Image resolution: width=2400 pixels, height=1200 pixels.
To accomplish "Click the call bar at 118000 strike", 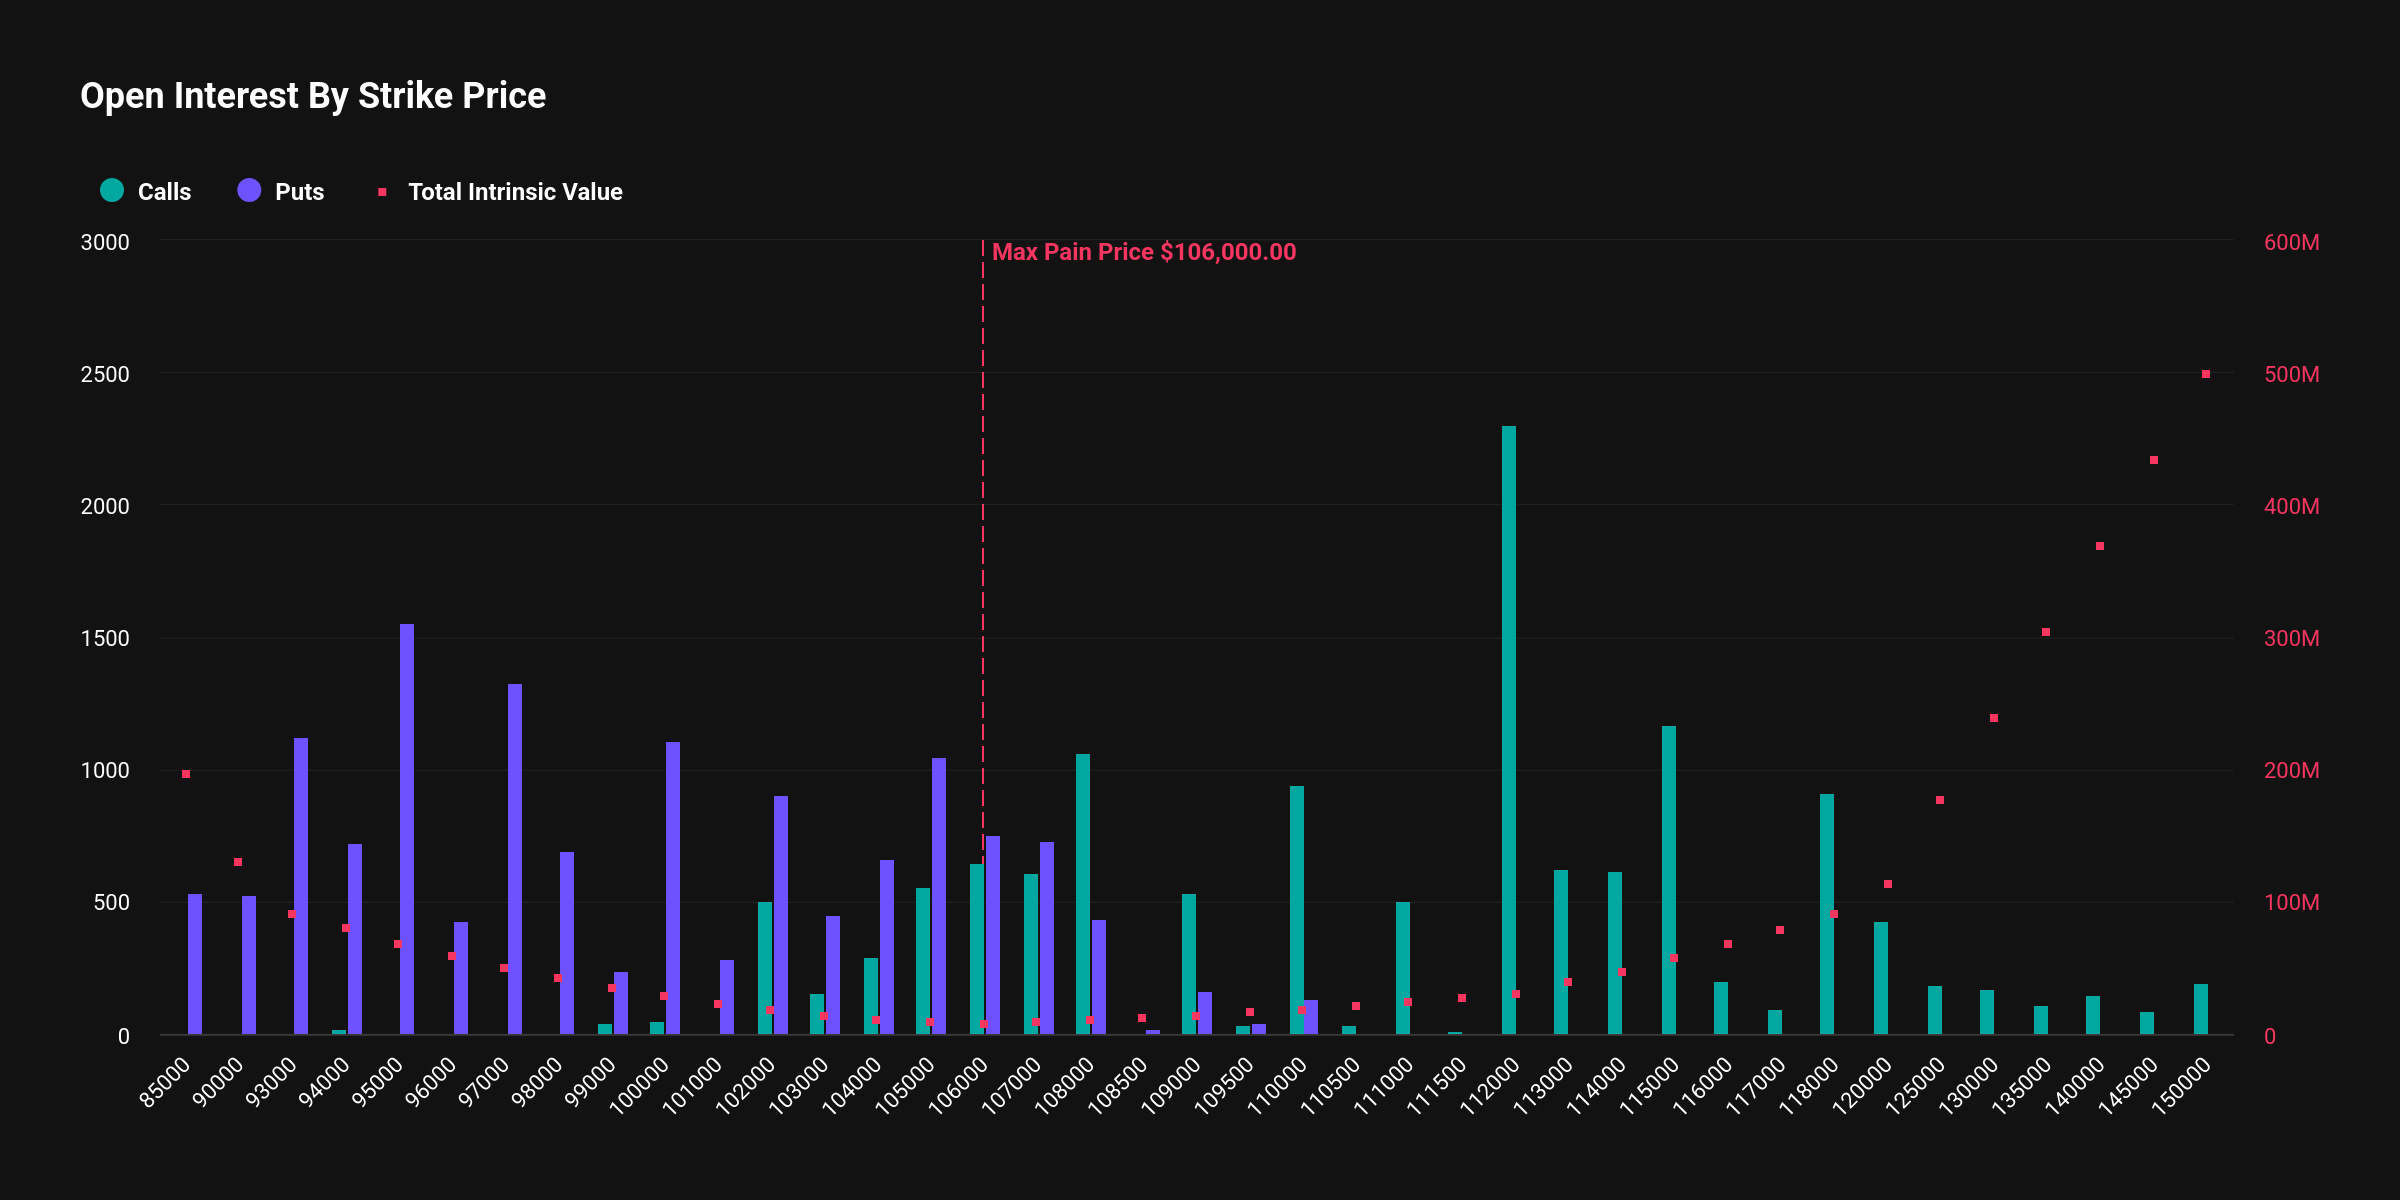I will coord(1827,914).
